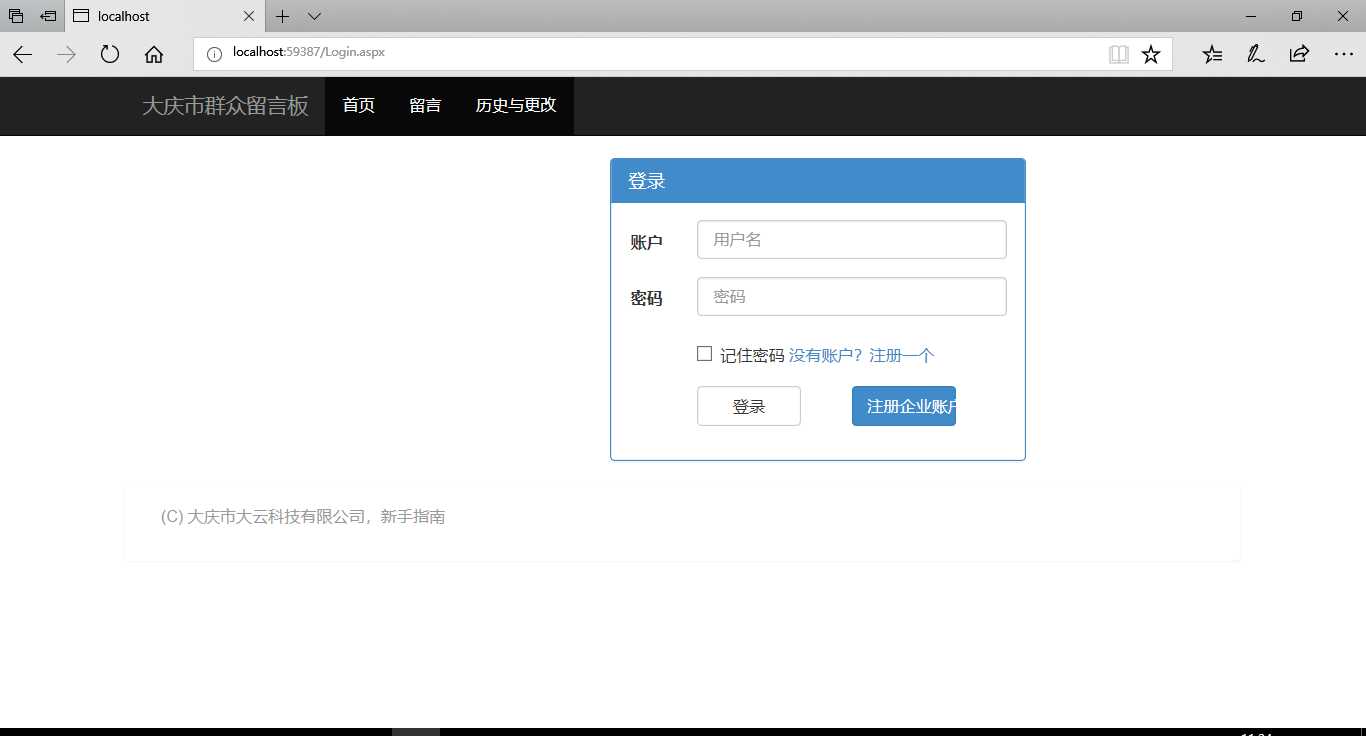Click the 登录 button
Screen dimensions: 1366x736
pyautogui.click(x=749, y=406)
